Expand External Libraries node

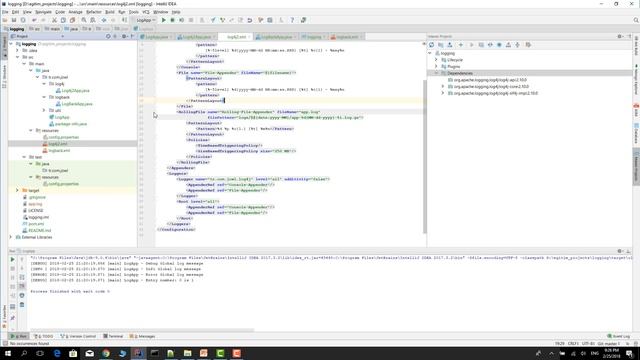(11, 237)
